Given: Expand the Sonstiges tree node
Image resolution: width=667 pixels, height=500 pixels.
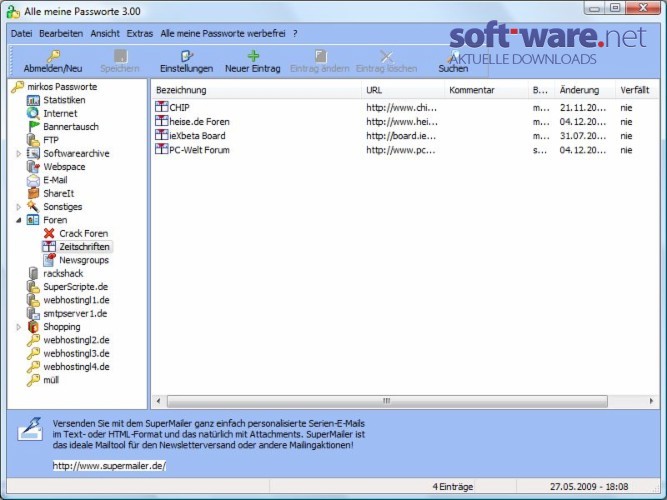Looking at the screenshot, I should click(19, 207).
